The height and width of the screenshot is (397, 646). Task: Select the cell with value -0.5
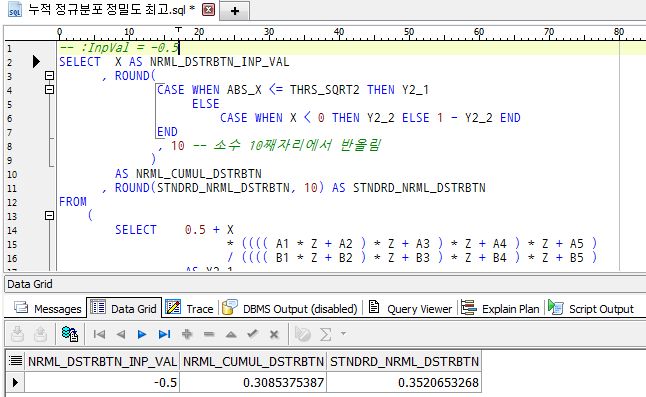pyautogui.click(x=102, y=382)
